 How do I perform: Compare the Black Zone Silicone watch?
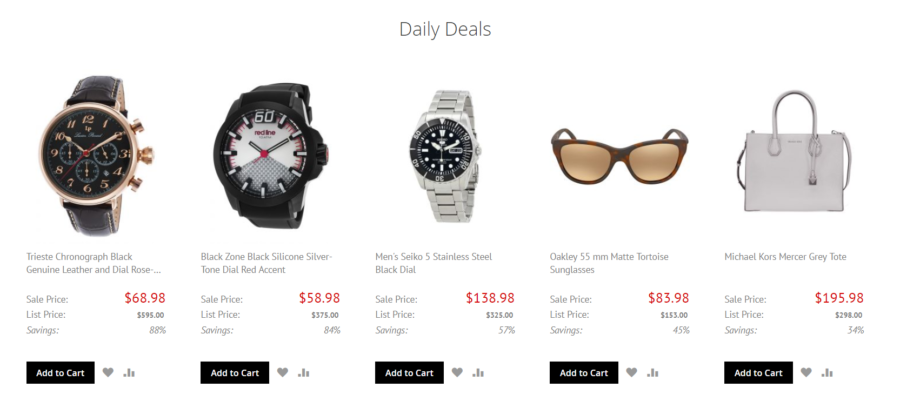coord(304,372)
